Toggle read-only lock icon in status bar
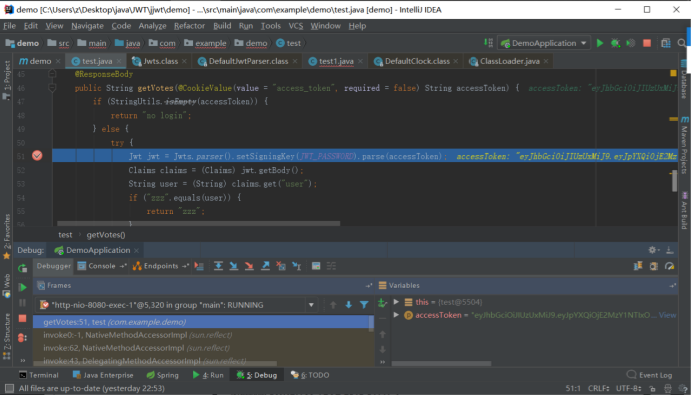The height and width of the screenshot is (395, 691). [x=652, y=388]
